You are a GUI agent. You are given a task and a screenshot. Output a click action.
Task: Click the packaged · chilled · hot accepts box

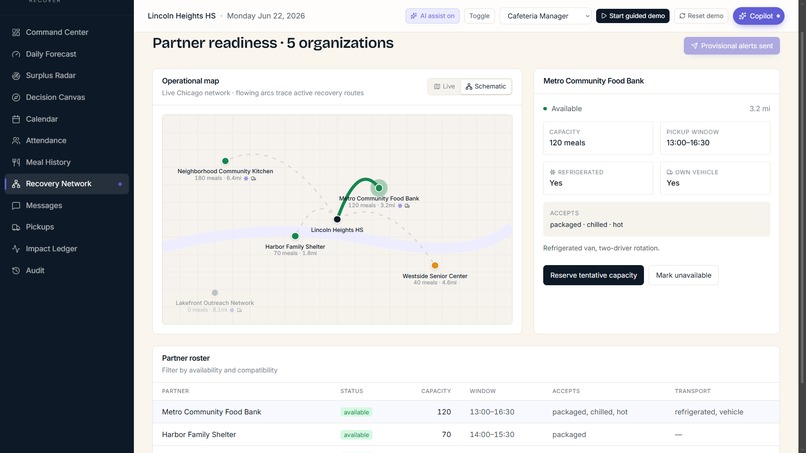point(656,219)
